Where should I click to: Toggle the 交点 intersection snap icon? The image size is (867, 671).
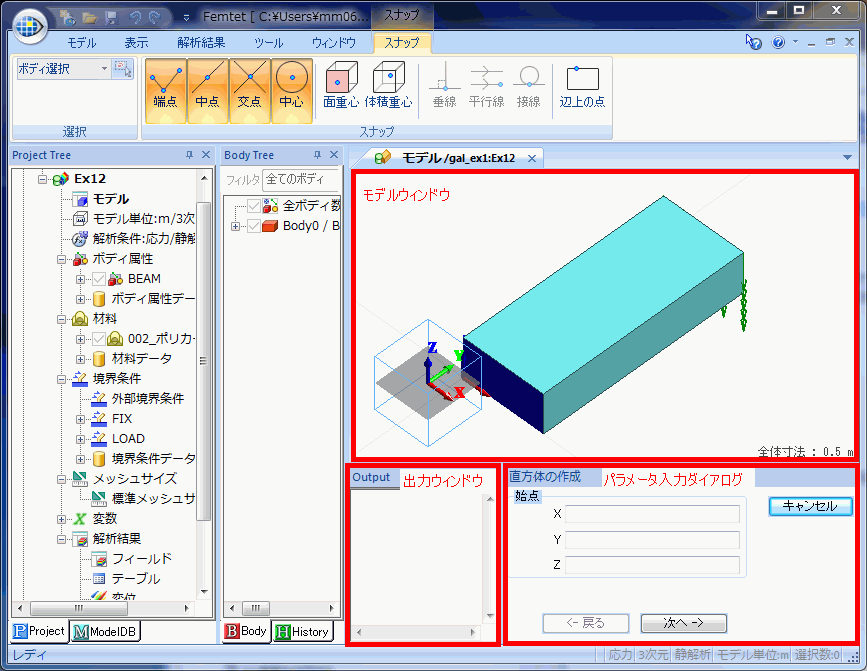250,85
